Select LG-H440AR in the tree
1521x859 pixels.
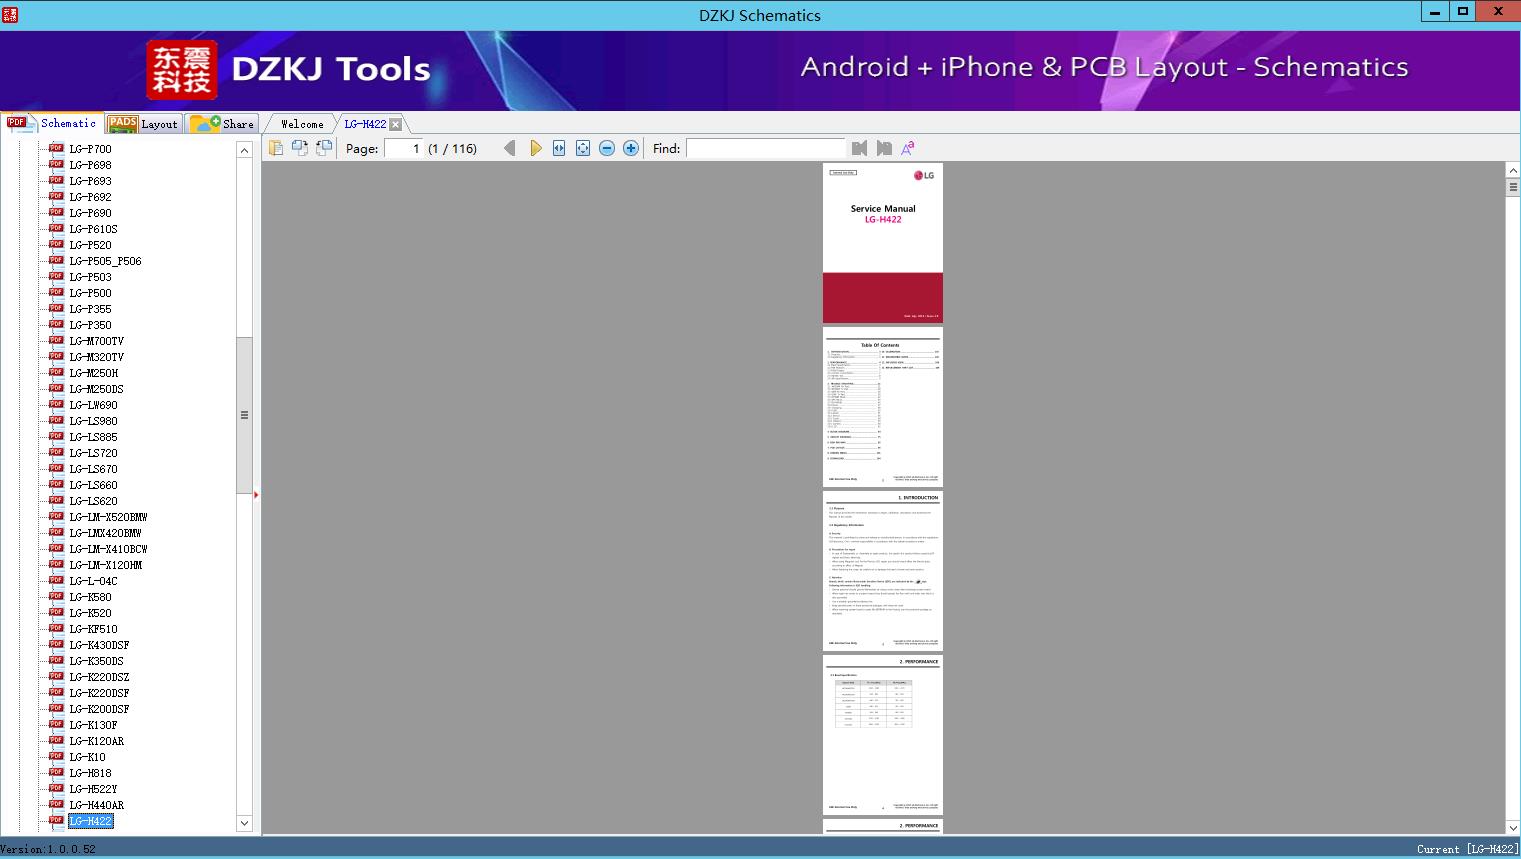click(97, 805)
